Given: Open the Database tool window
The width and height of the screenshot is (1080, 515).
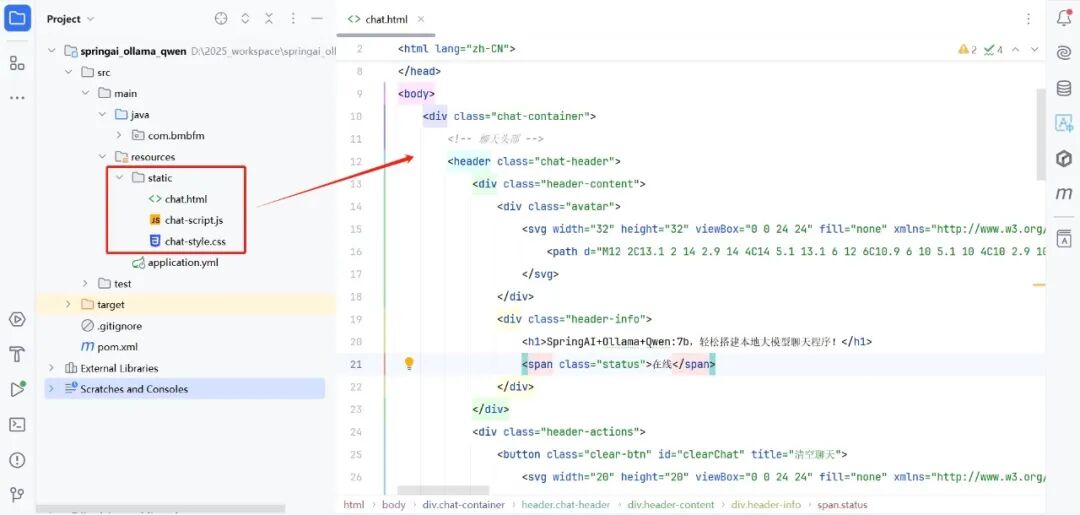Looking at the screenshot, I should pyautogui.click(x=1064, y=88).
